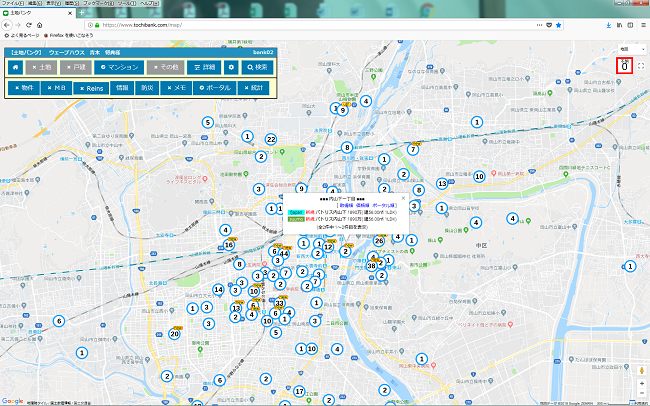Close the property info popup
Viewport: 650px width, 406px height.
403,198
